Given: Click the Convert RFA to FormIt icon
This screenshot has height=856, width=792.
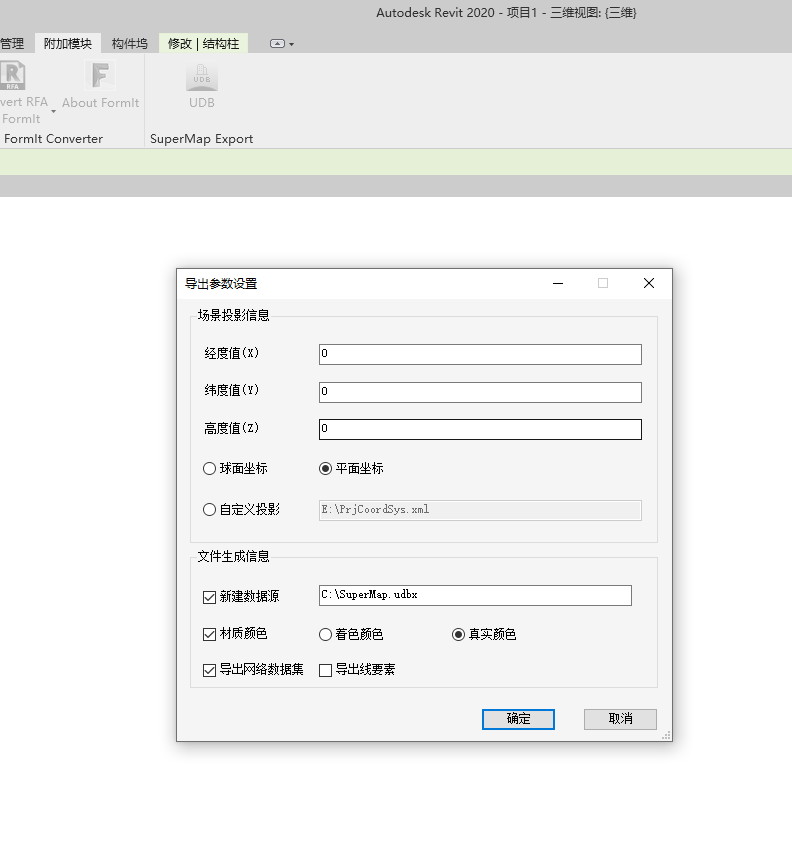Looking at the screenshot, I should (14, 77).
